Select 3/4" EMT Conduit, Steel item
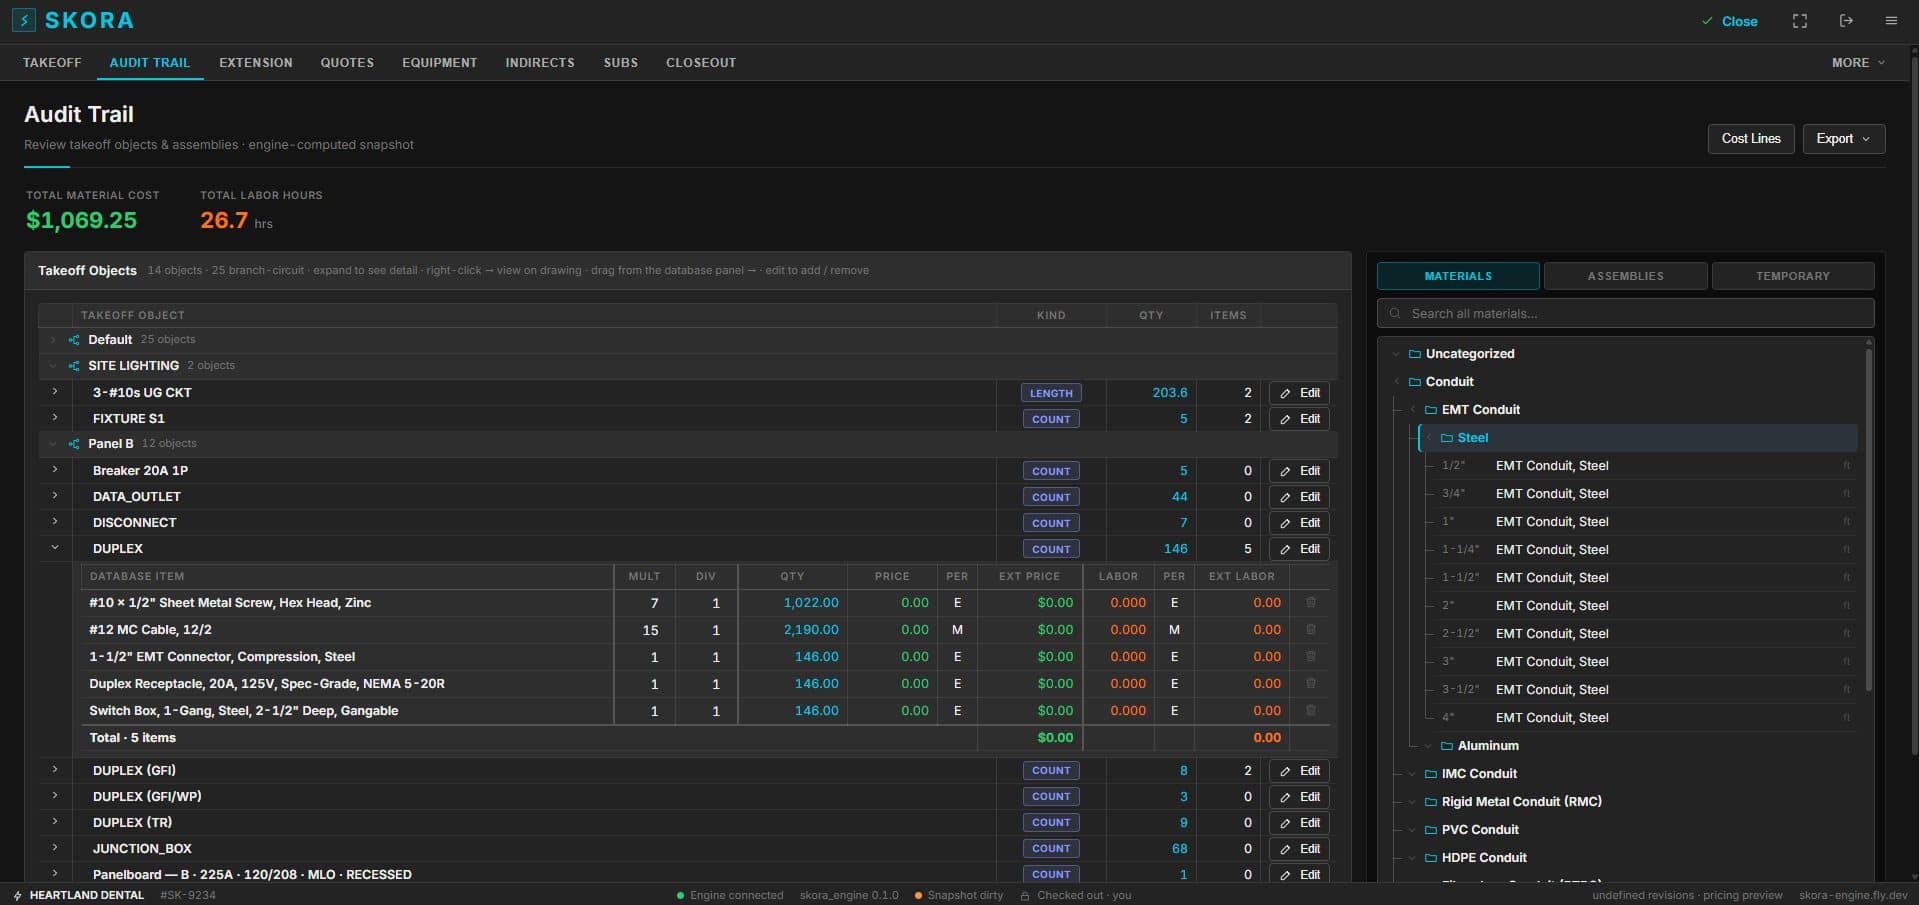Viewport: 1919px width, 905px height. [x=1640, y=494]
